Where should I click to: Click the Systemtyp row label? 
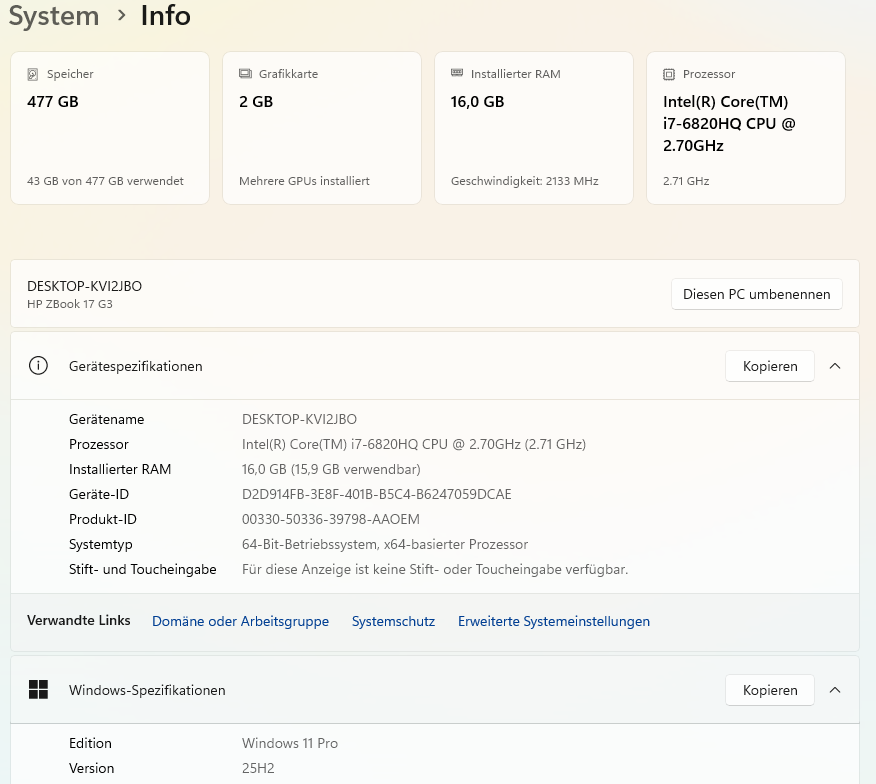101,544
